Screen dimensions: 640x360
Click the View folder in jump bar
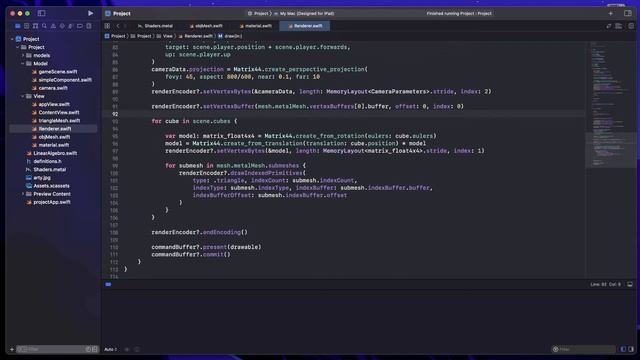(164, 36)
